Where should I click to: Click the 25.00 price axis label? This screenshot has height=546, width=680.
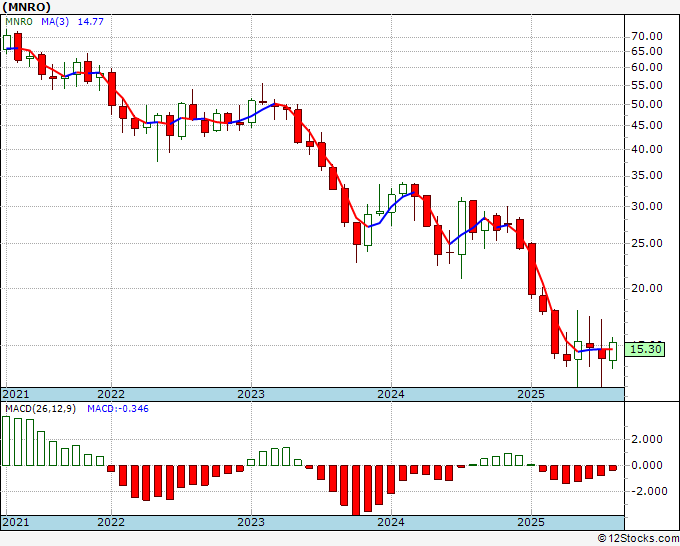click(x=647, y=243)
